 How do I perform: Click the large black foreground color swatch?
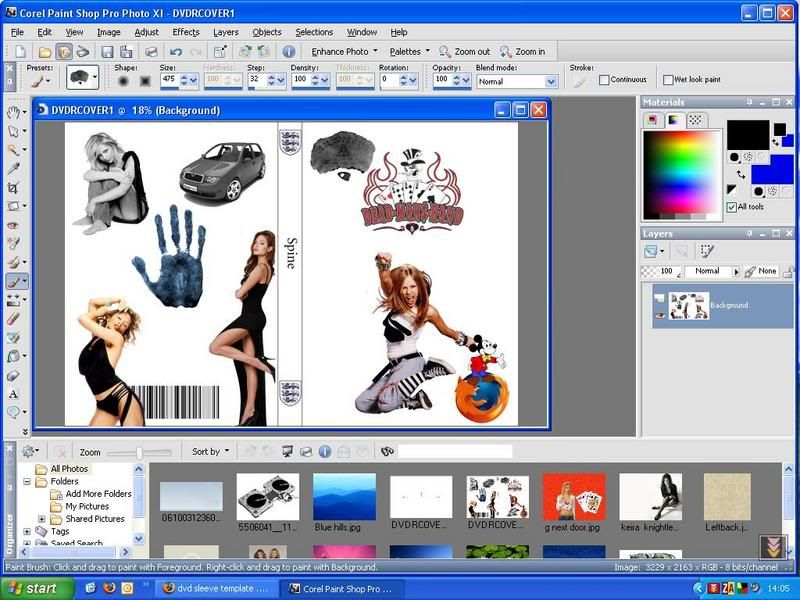[747, 135]
